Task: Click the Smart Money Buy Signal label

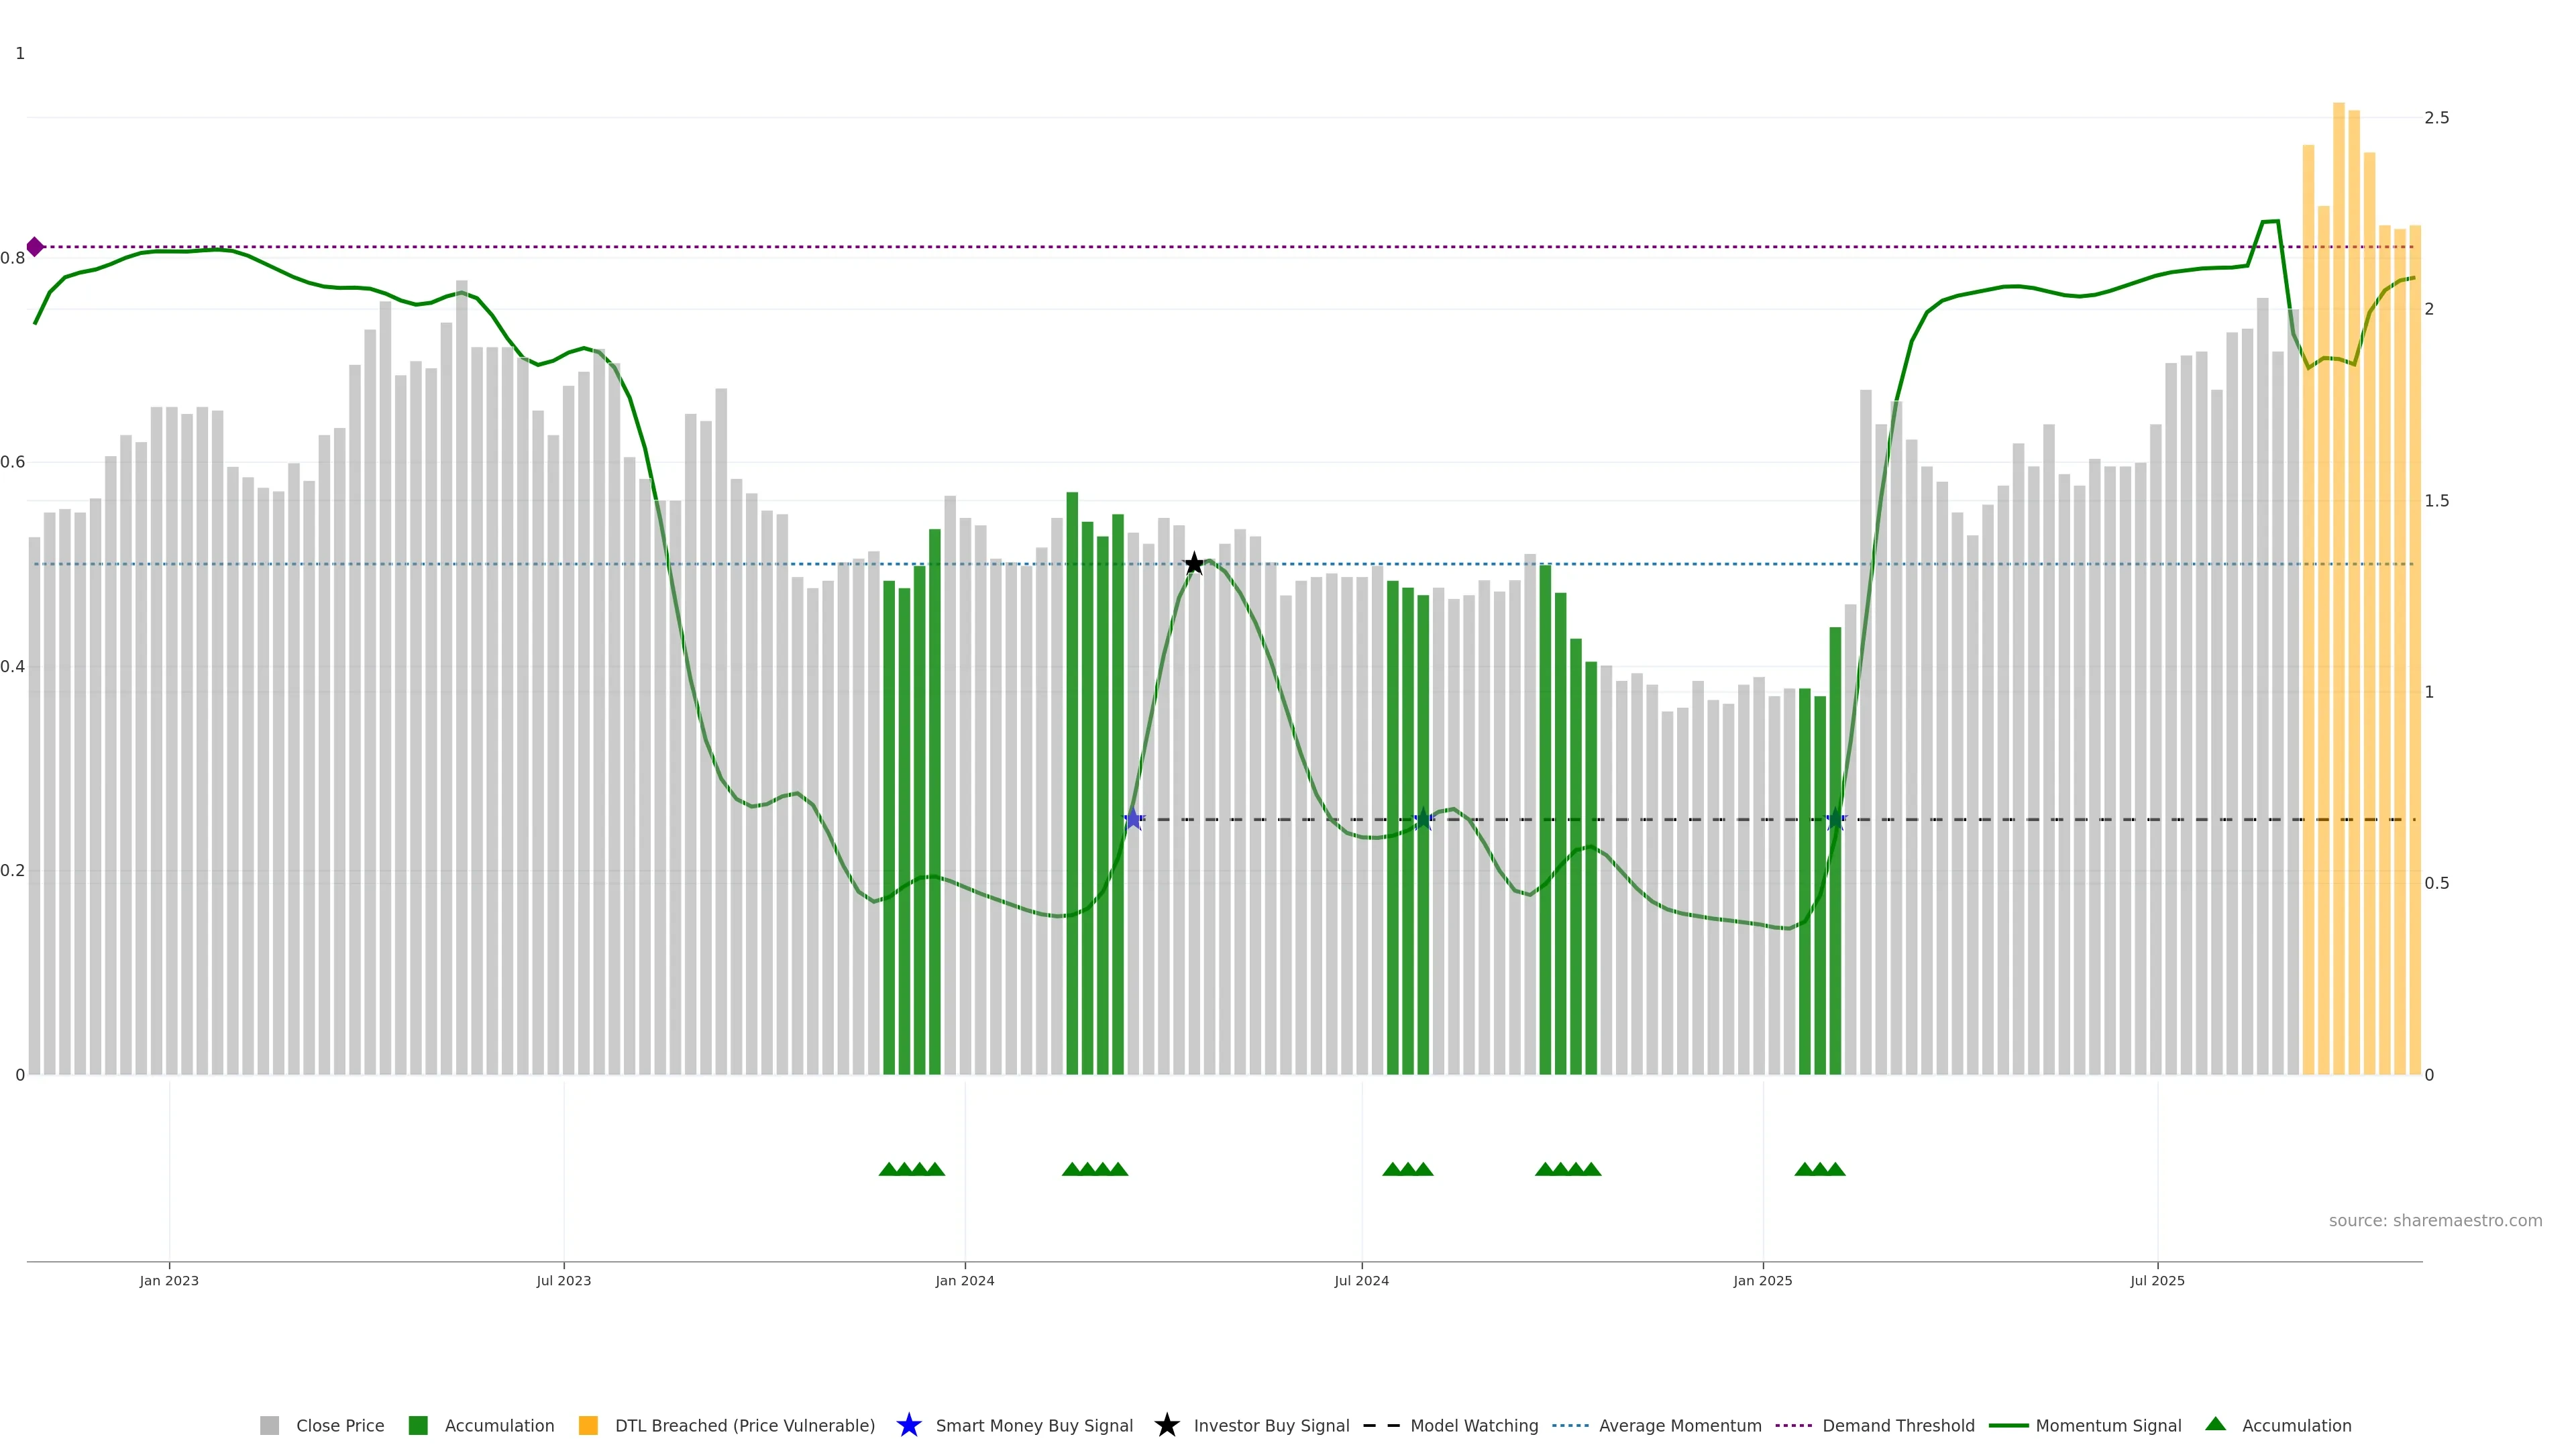Action: click(1033, 1425)
